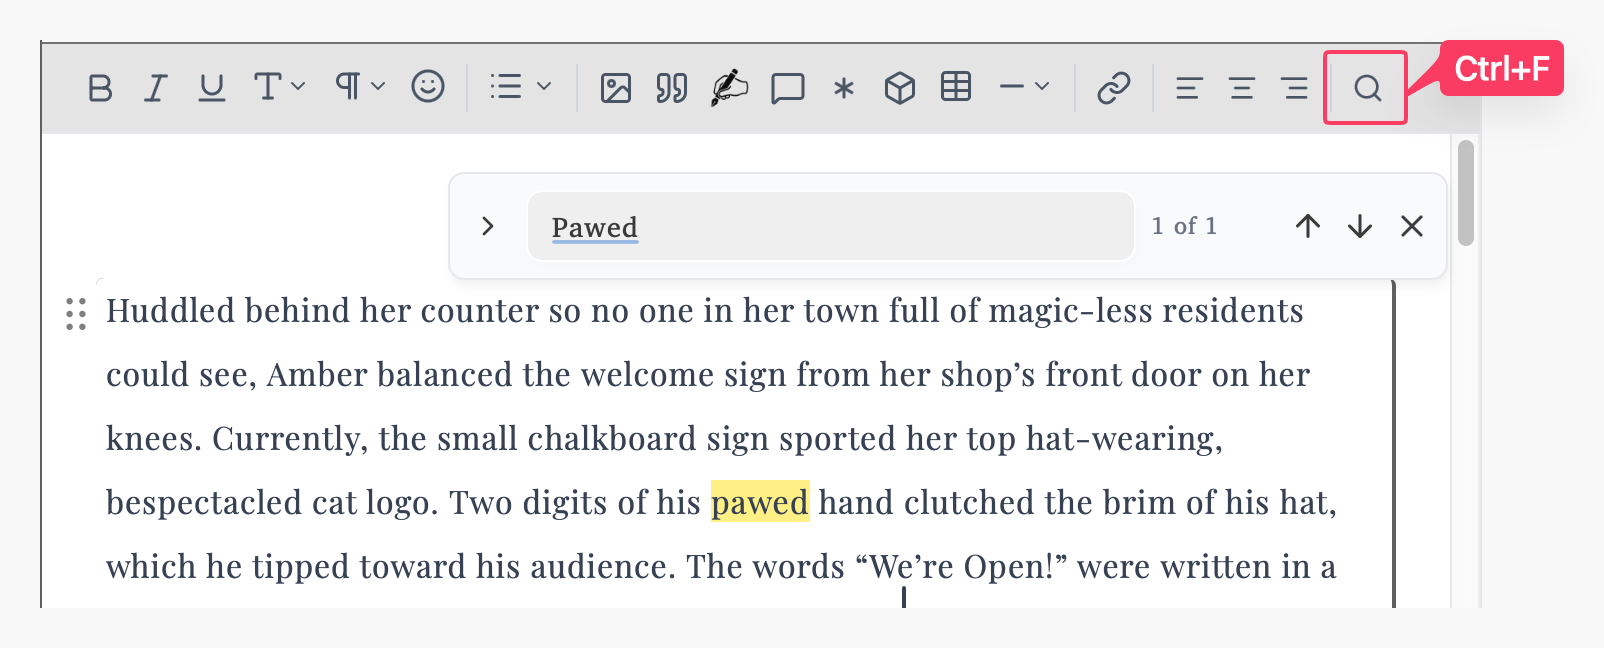This screenshot has height=648, width=1604.
Task: Click the word Huddled in the paragraph
Action: click(x=170, y=311)
